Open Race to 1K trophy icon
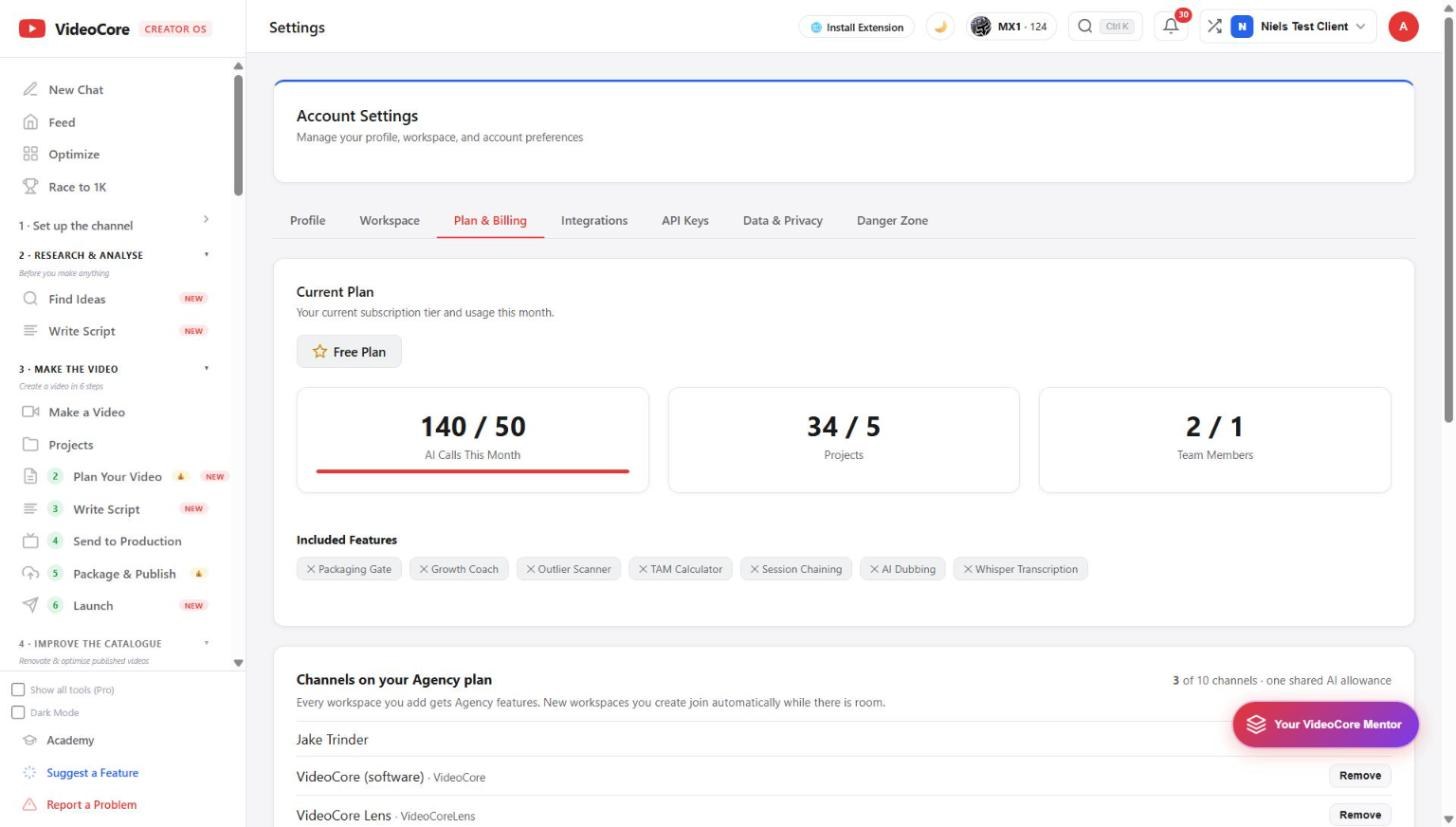This screenshot has width=1456, height=827. coord(30,187)
